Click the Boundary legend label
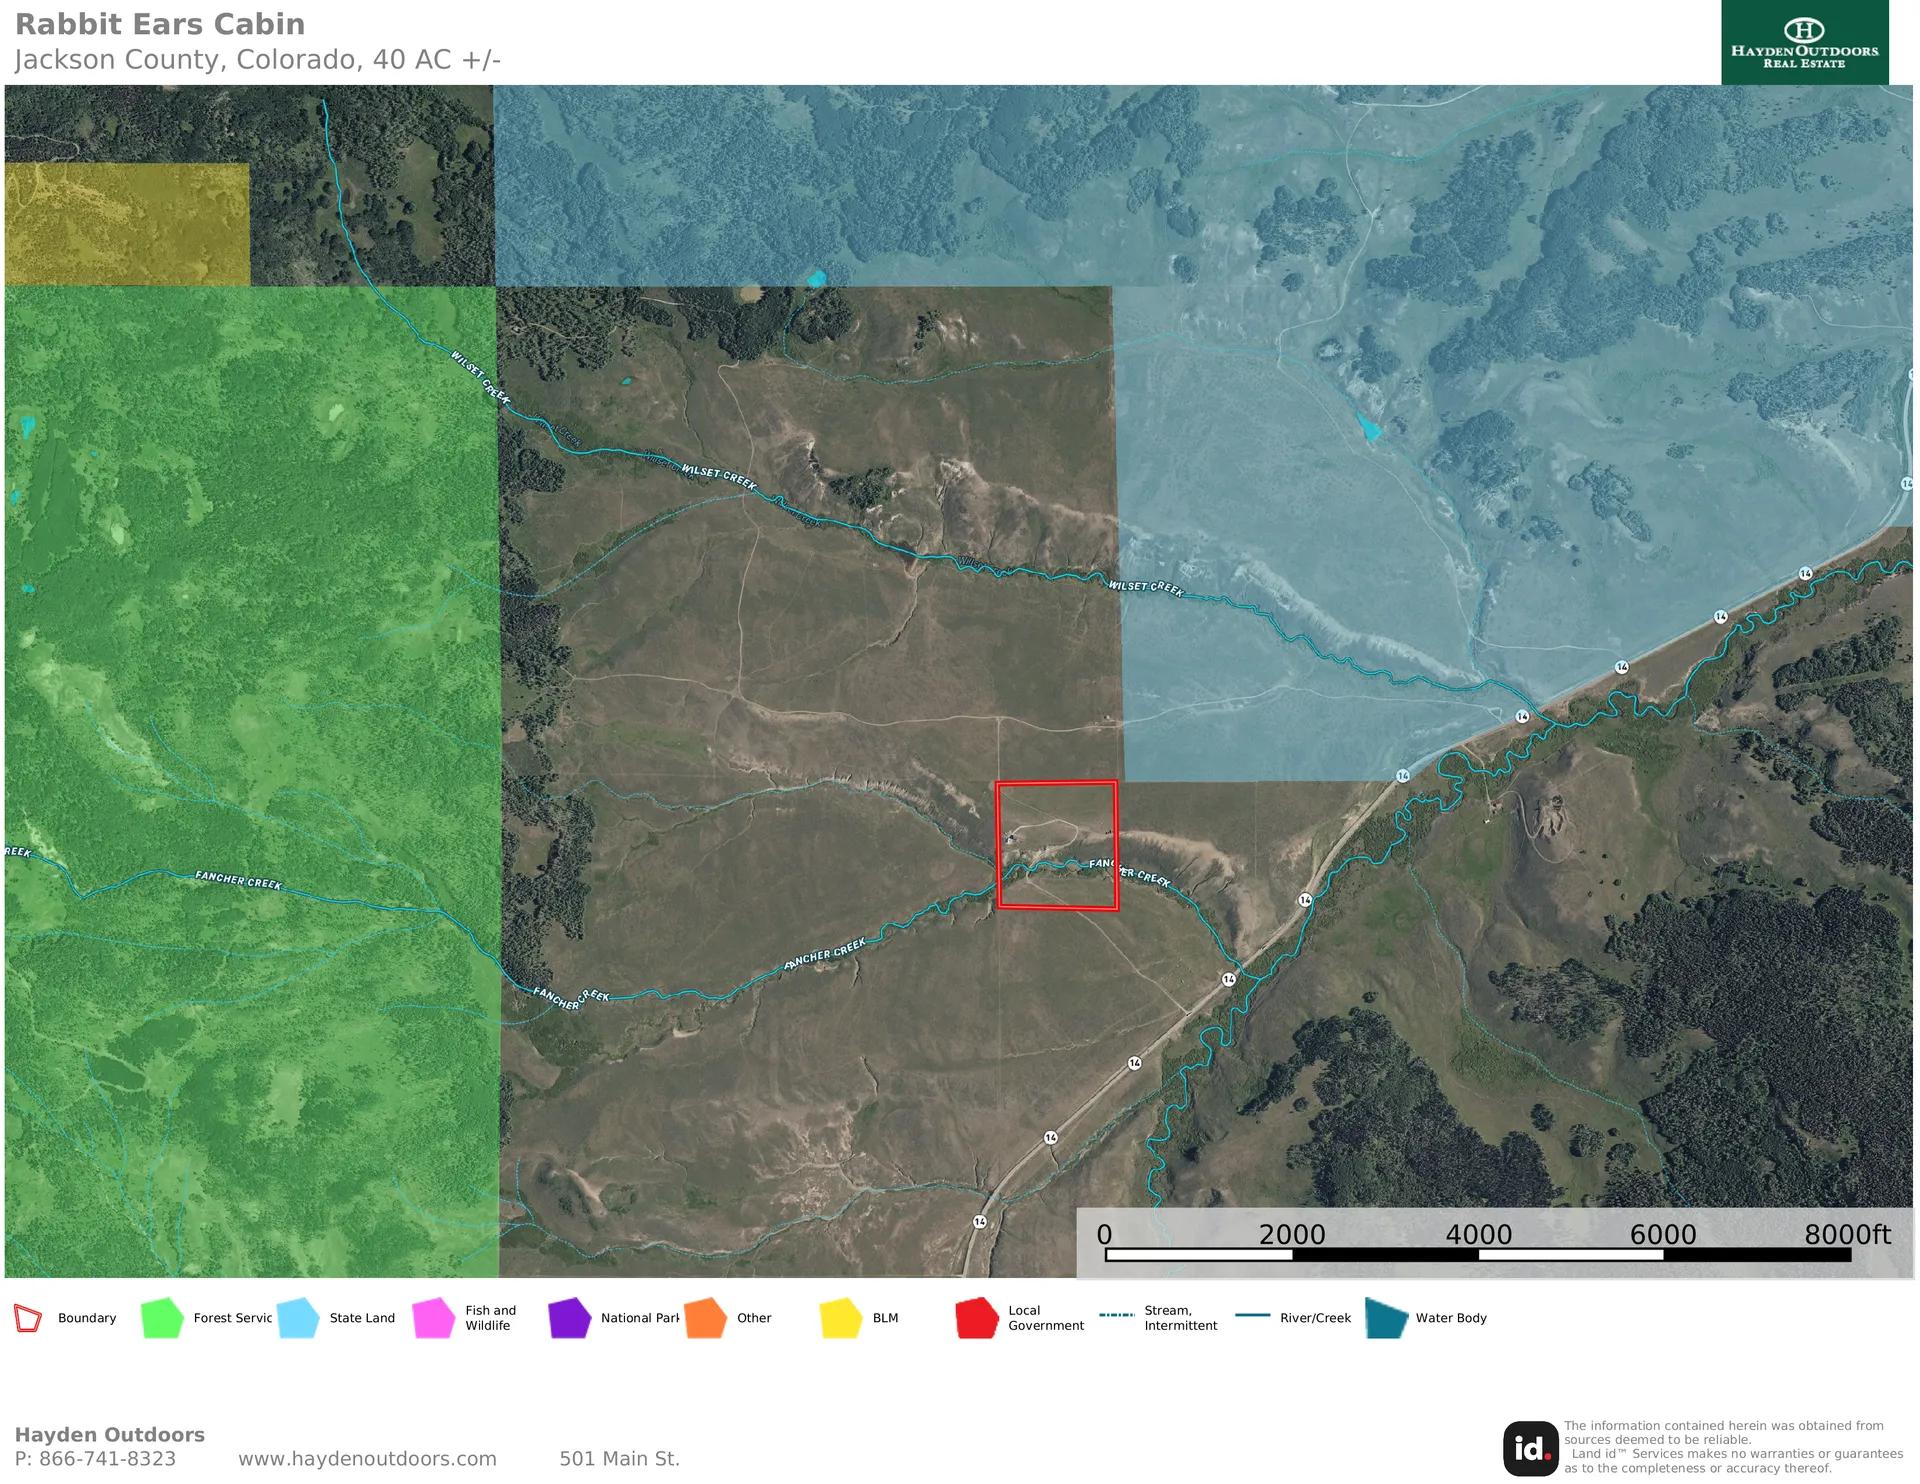Screen dimensions: 1920x1484 (x=87, y=1318)
